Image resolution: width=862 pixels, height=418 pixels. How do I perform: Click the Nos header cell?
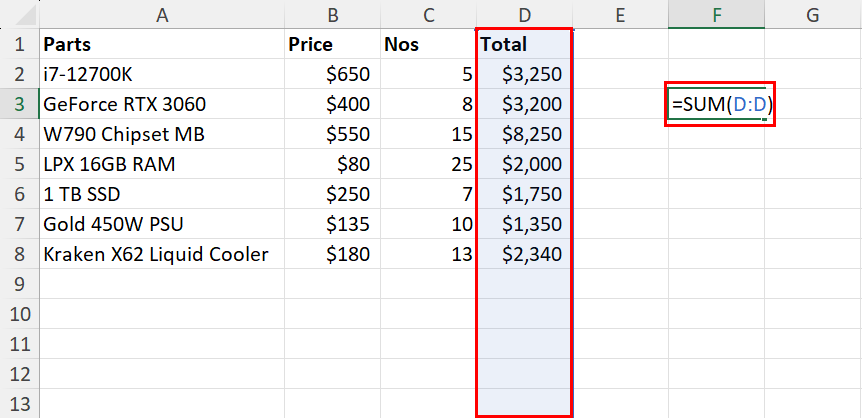[x=428, y=44]
